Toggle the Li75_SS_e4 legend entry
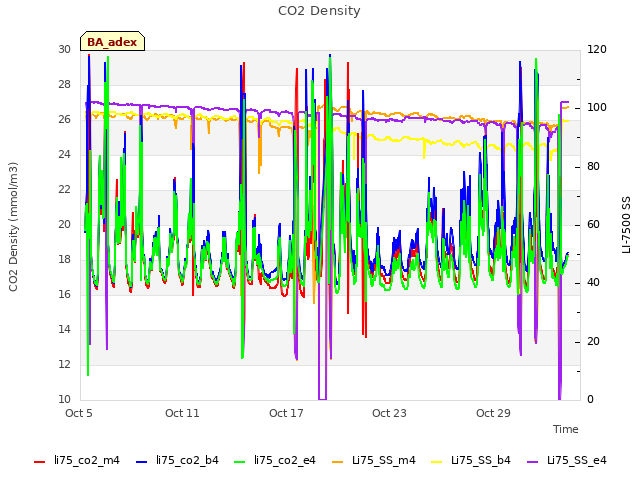Screen dimensions: 640x480 (567, 461)
